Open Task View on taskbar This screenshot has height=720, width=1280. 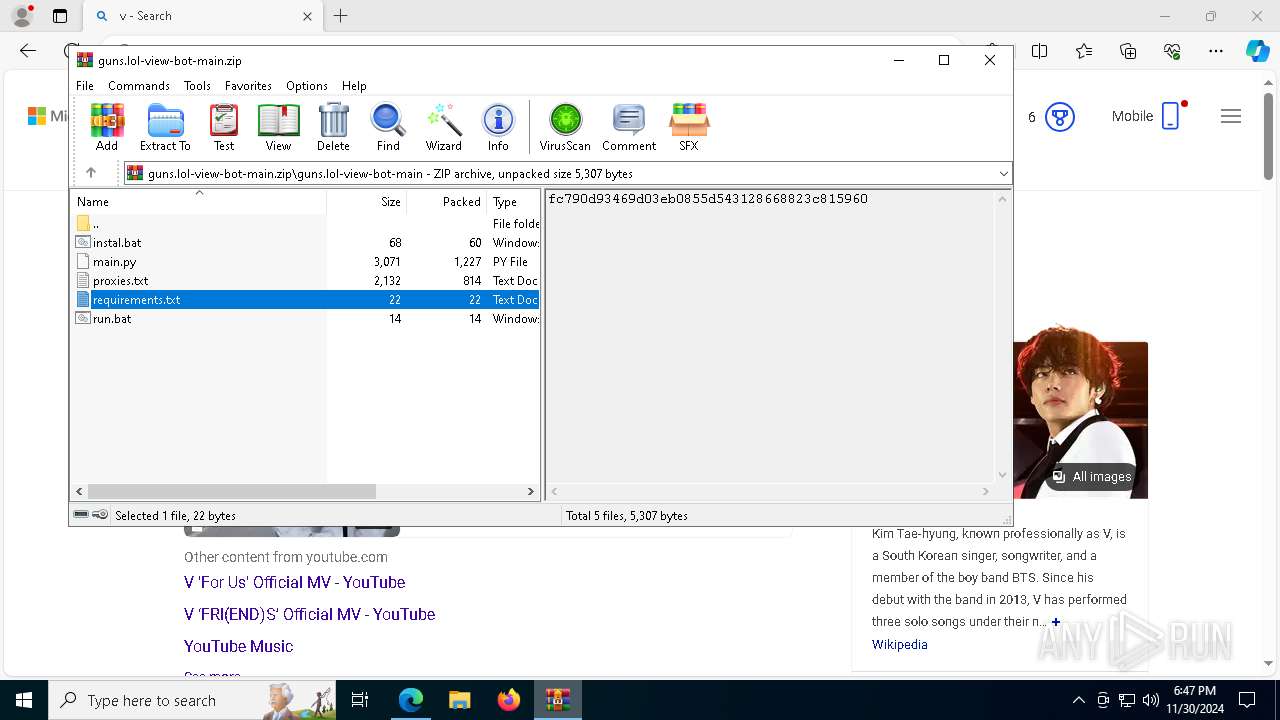[x=360, y=700]
